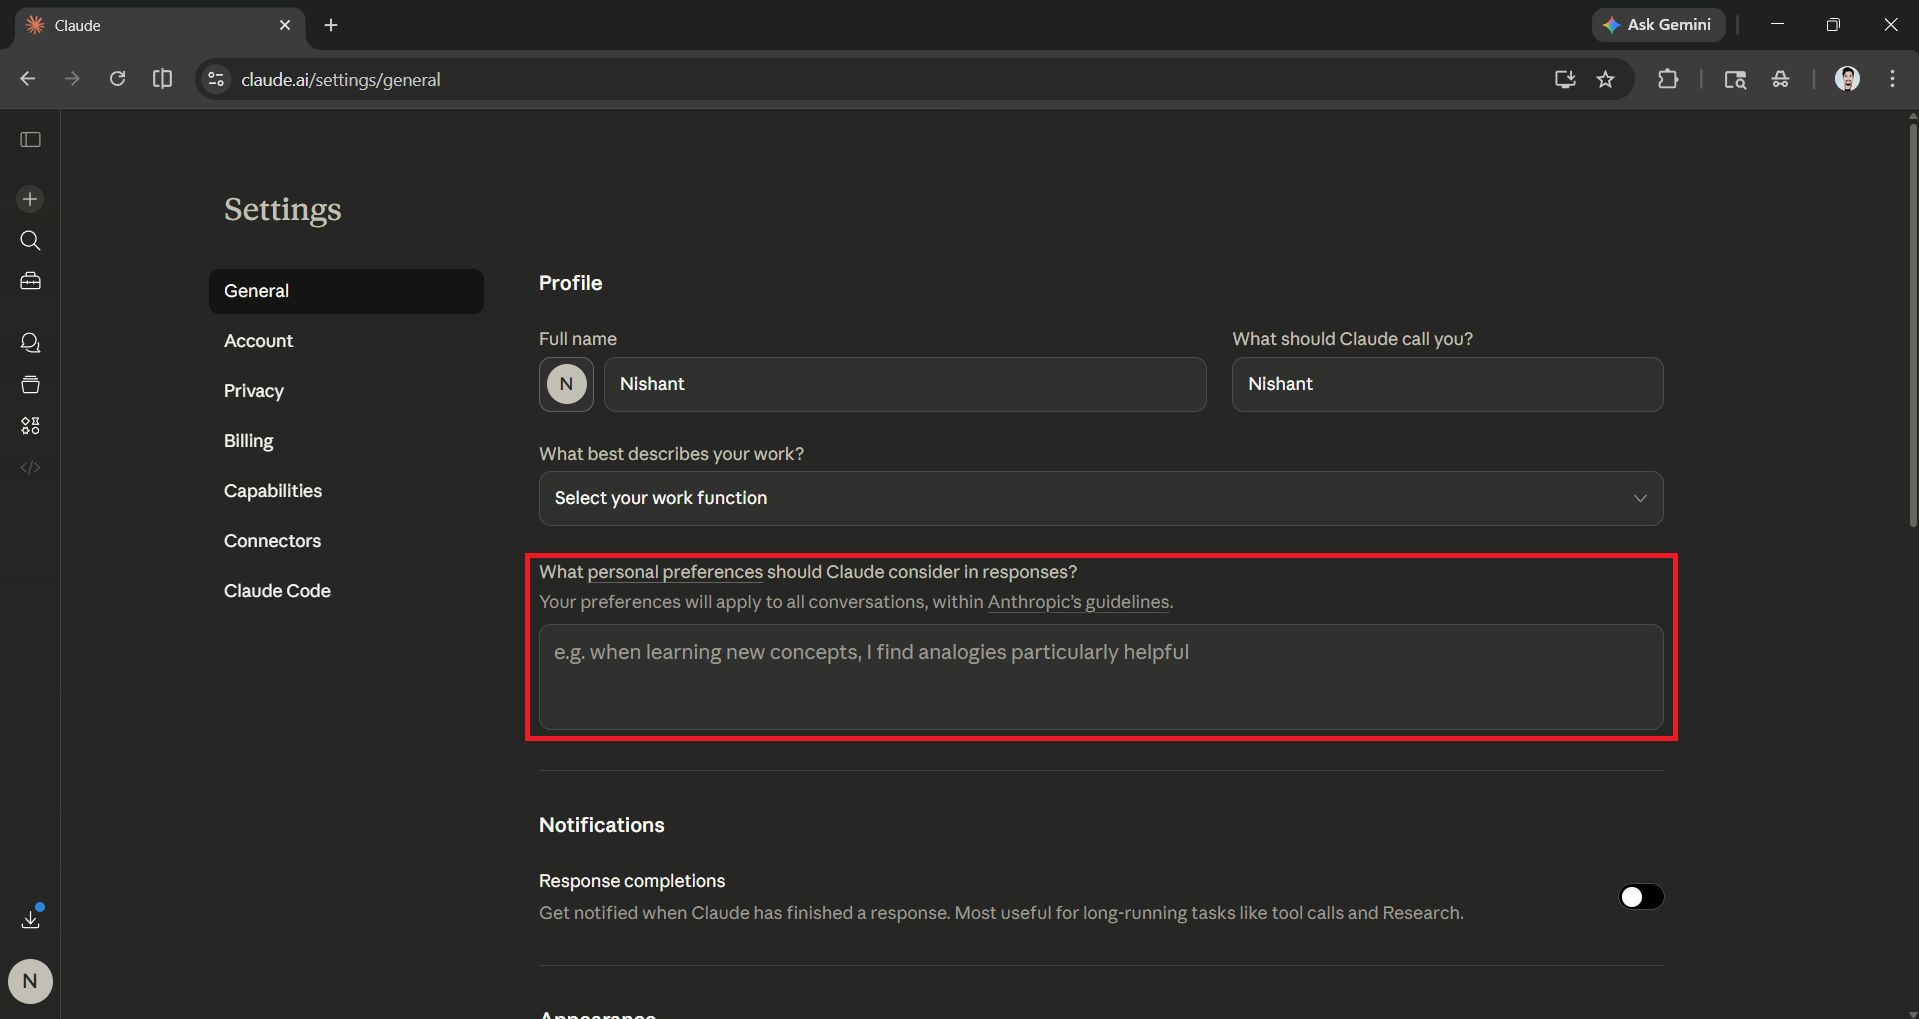Click the Settings page heading
The image size is (1919, 1019).
(x=282, y=209)
